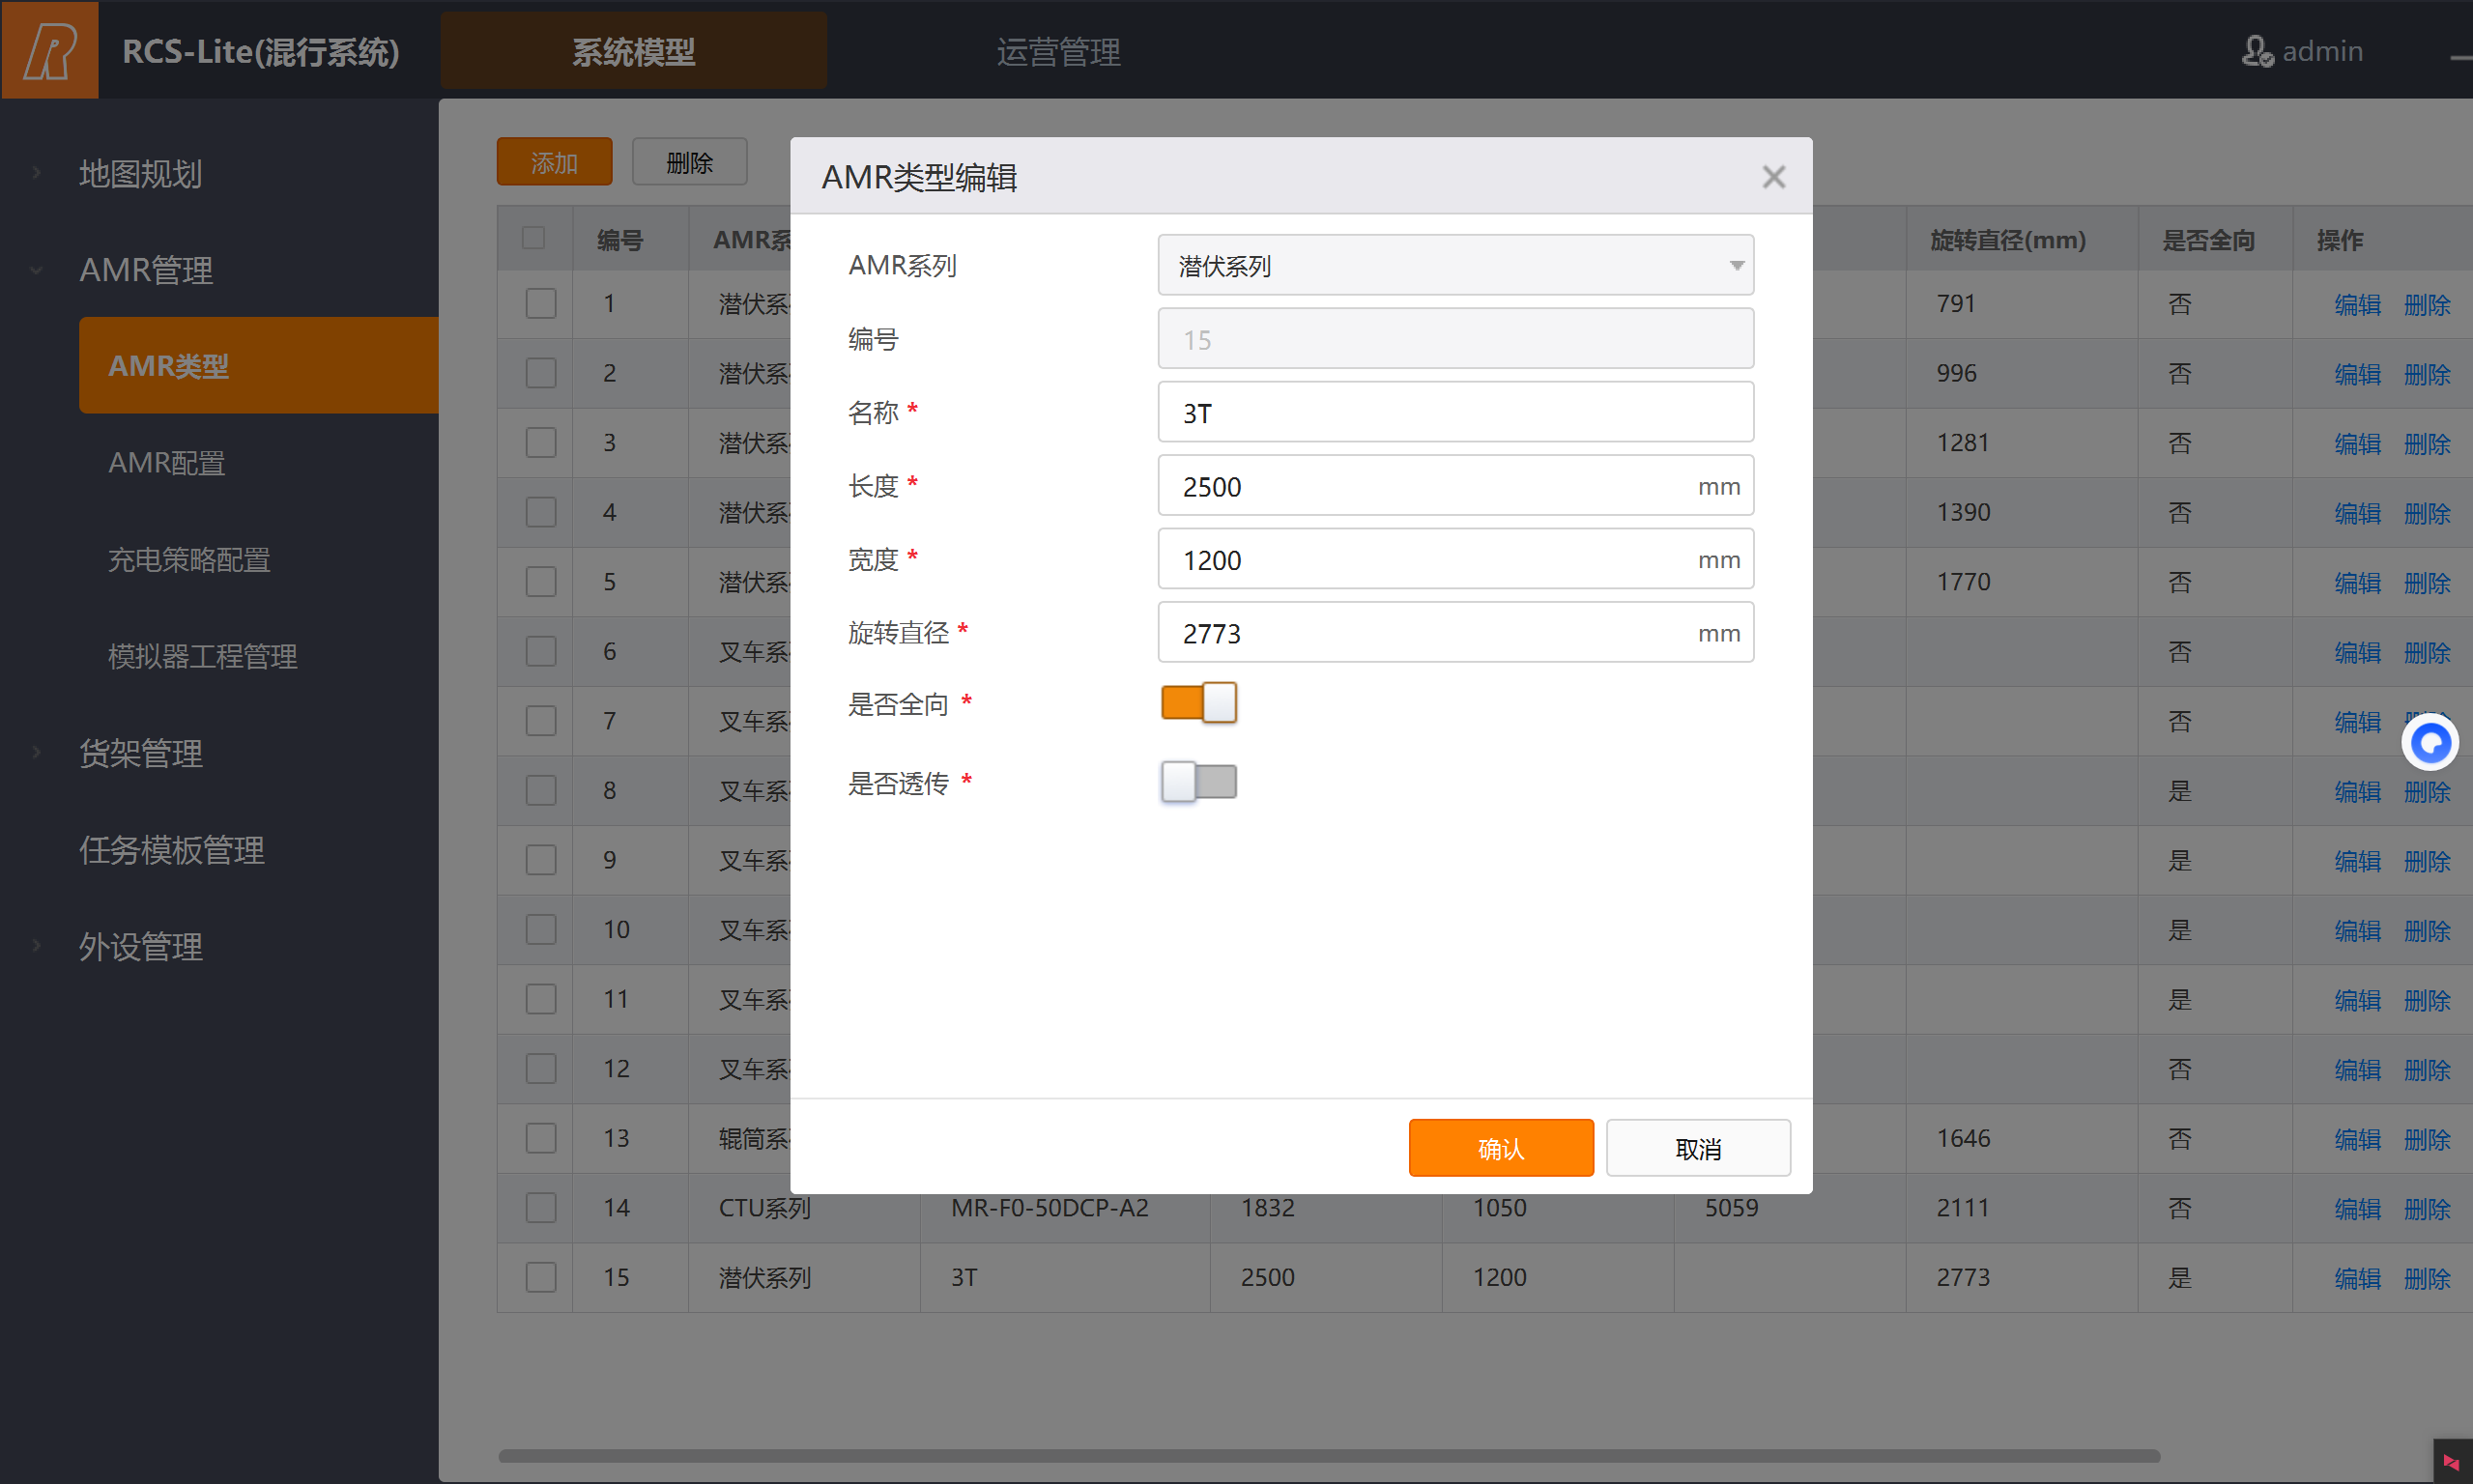Click 删除 link for row 1

[x=2427, y=304]
